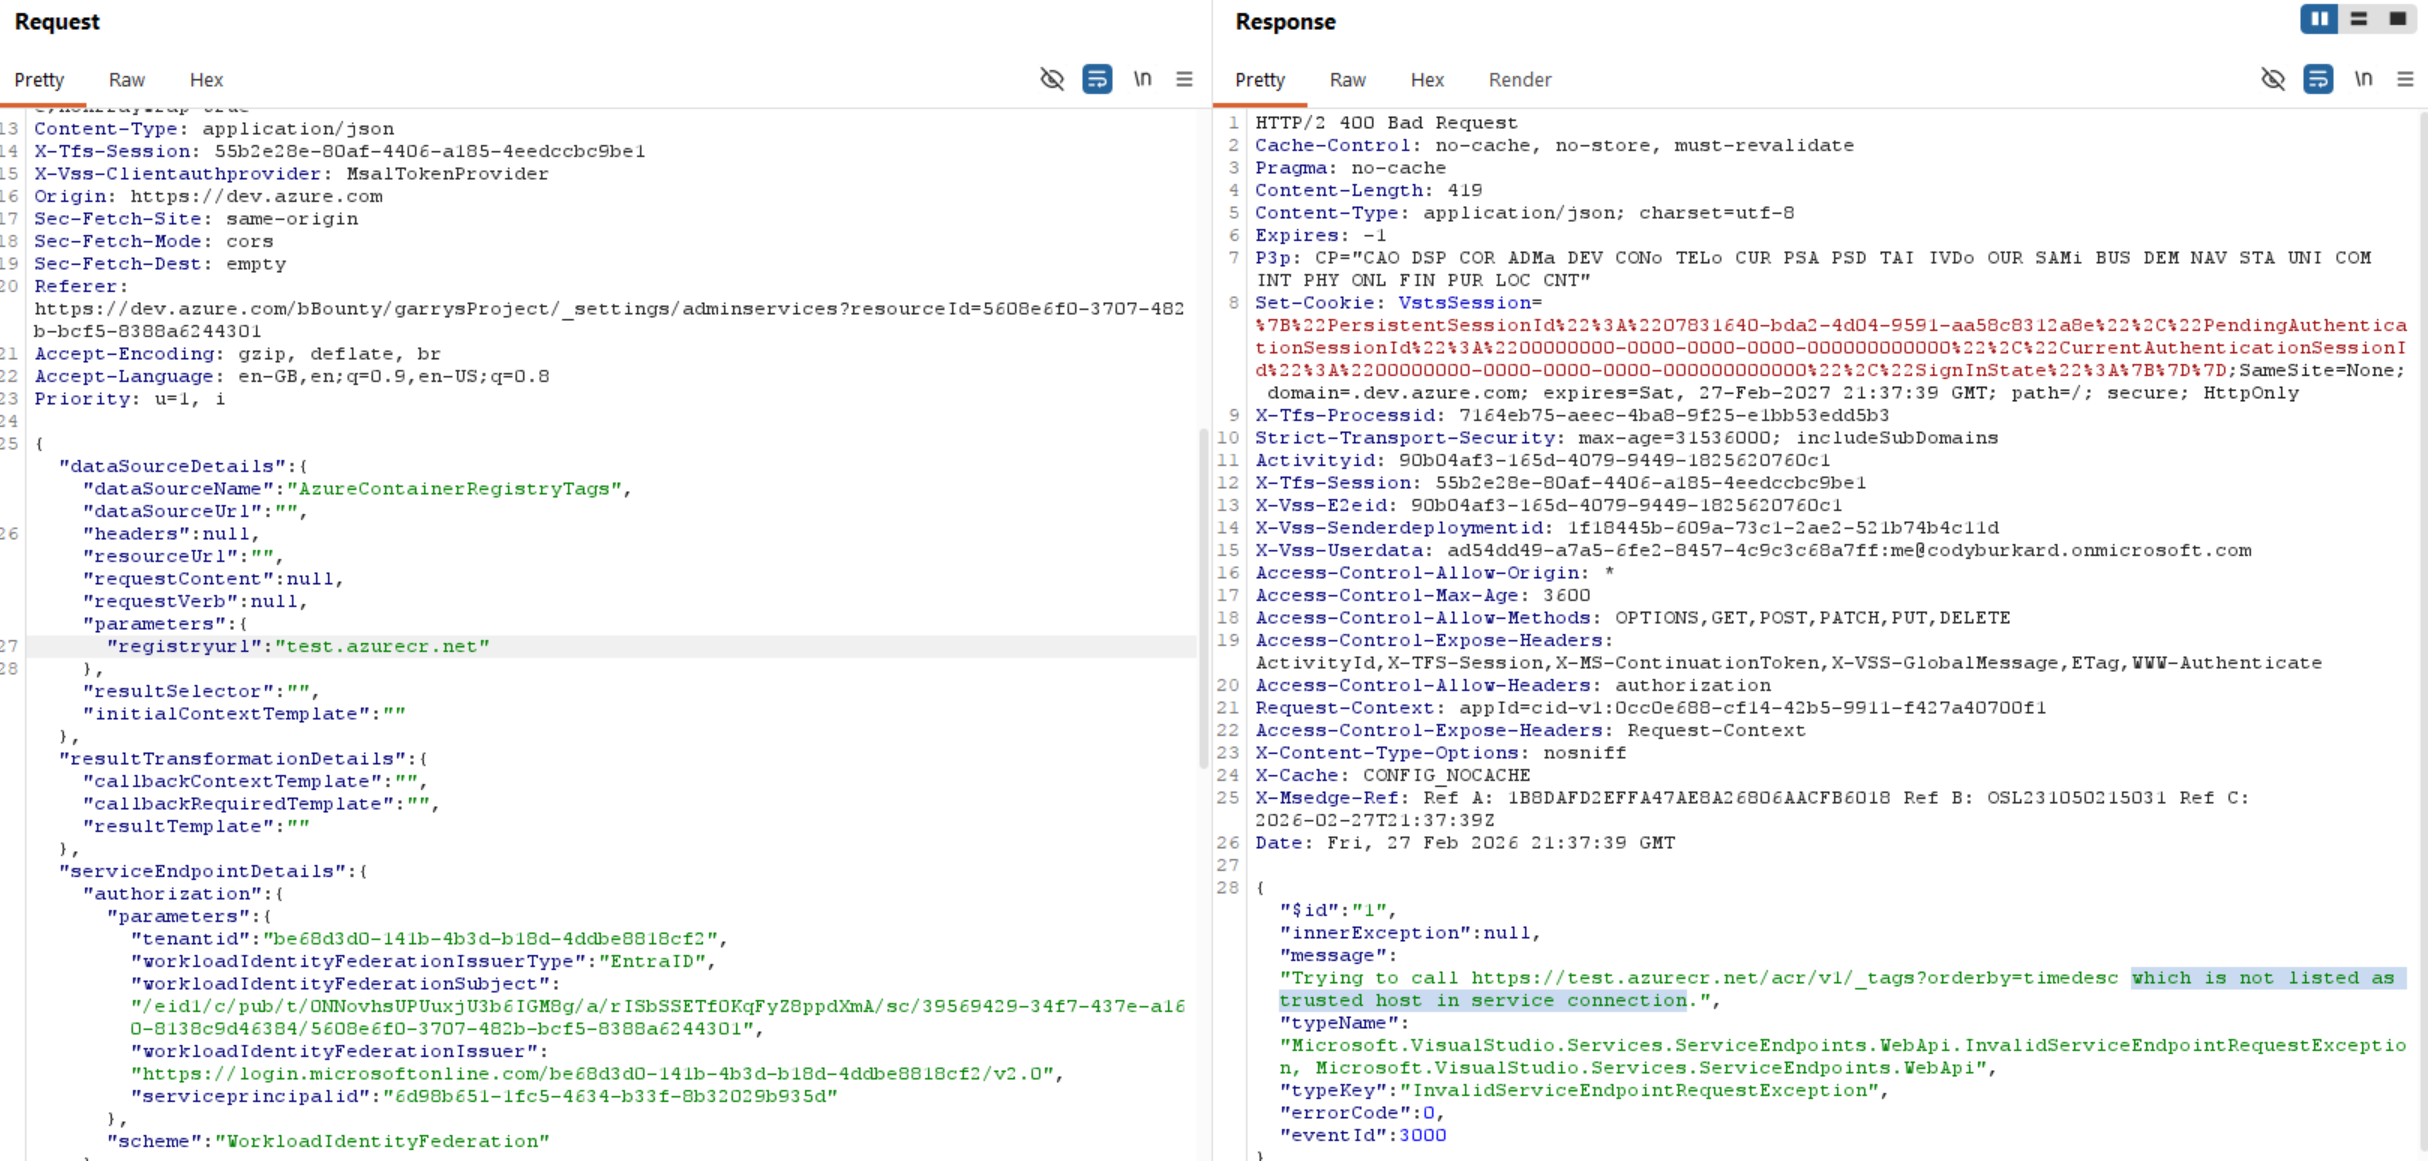Toggle newline display in Response pane
The image size is (2428, 1161).
point(2363,79)
